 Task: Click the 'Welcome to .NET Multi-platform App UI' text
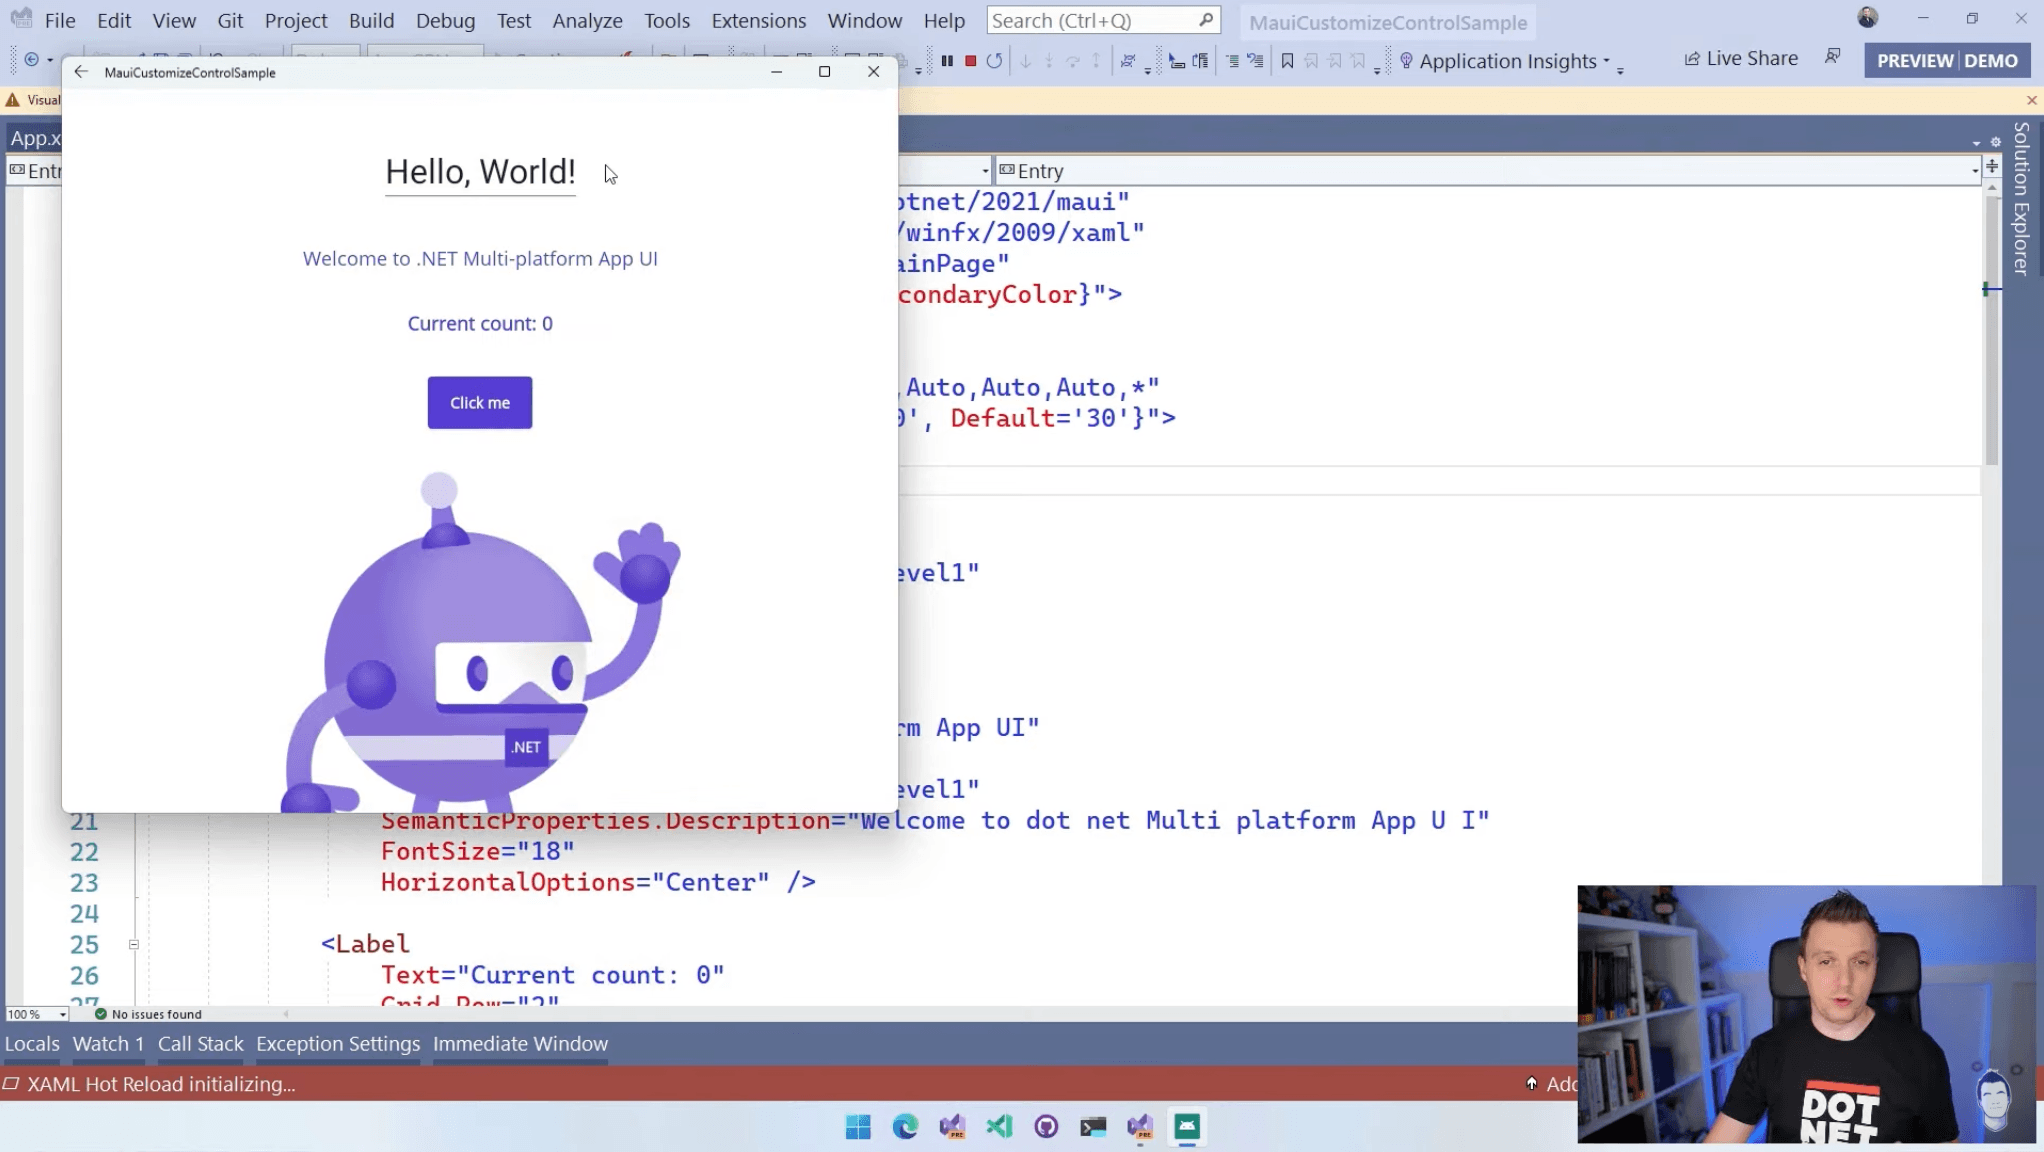tap(480, 258)
